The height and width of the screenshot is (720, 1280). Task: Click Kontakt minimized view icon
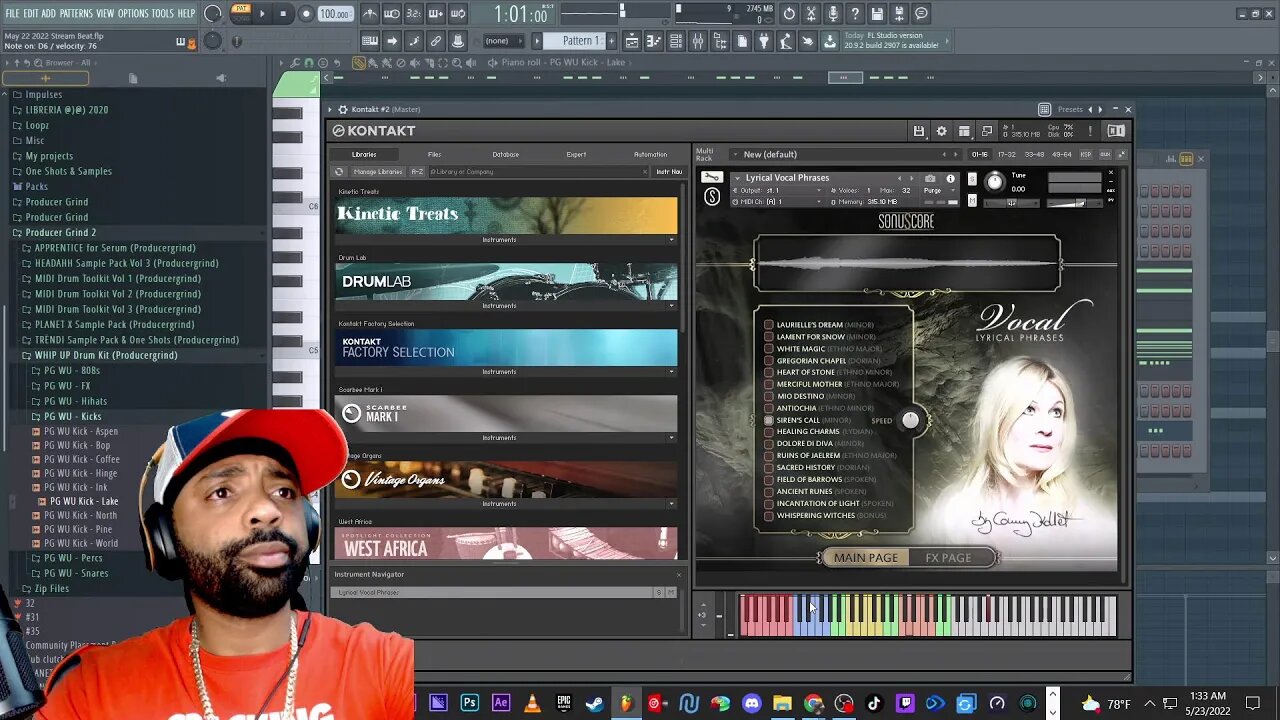[x=987, y=131]
